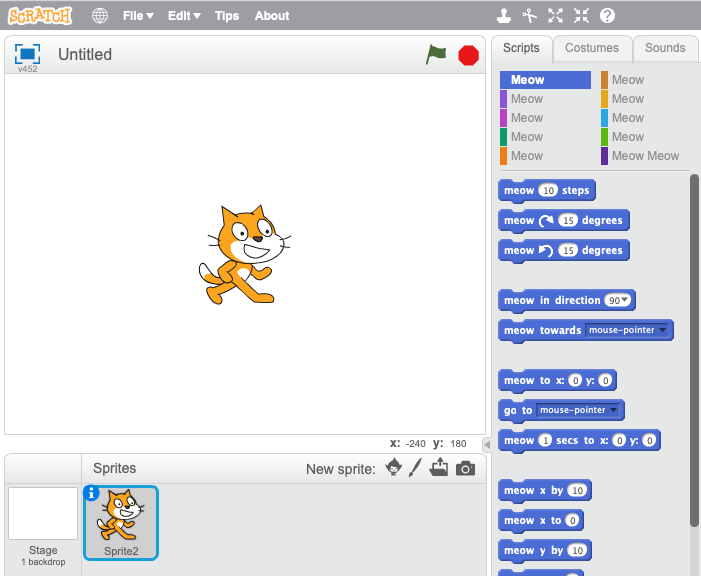The width and height of the screenshot is (701, 576).
Task: Open the Tips menu item
Action: click(x=227, y=16)
